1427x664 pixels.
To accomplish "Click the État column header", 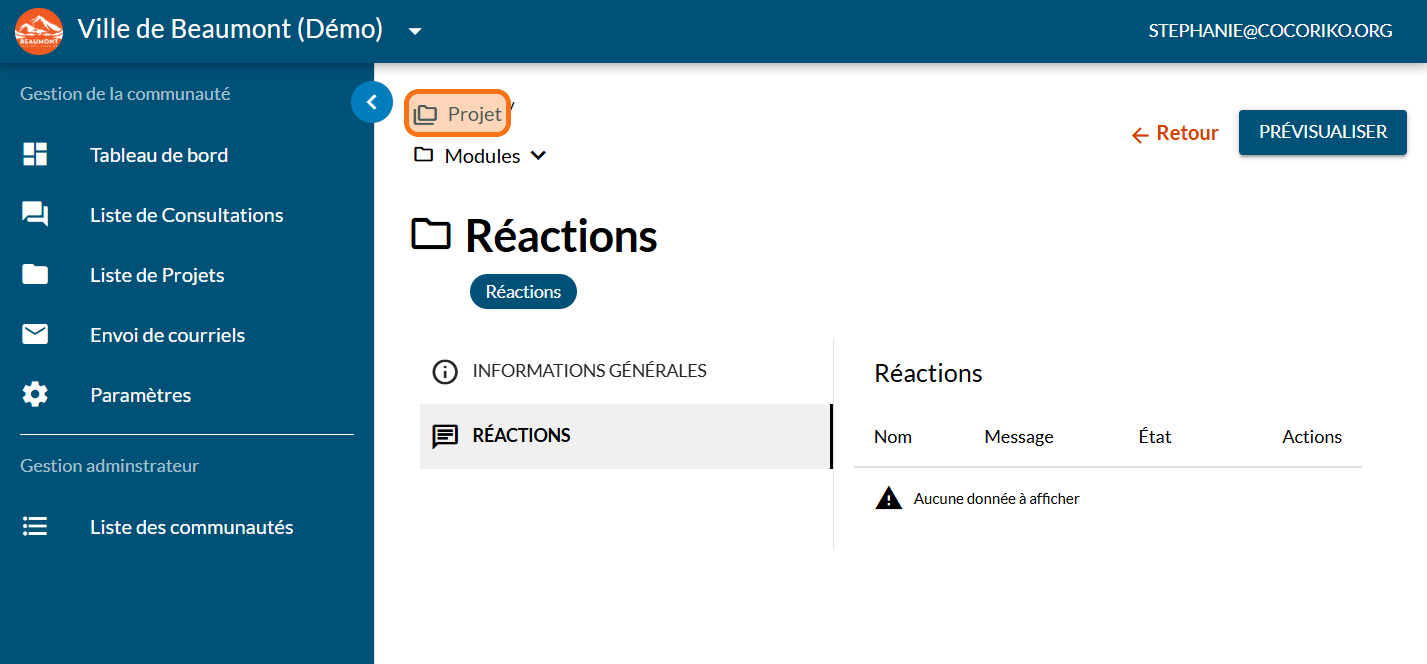I will (1154, 437).
